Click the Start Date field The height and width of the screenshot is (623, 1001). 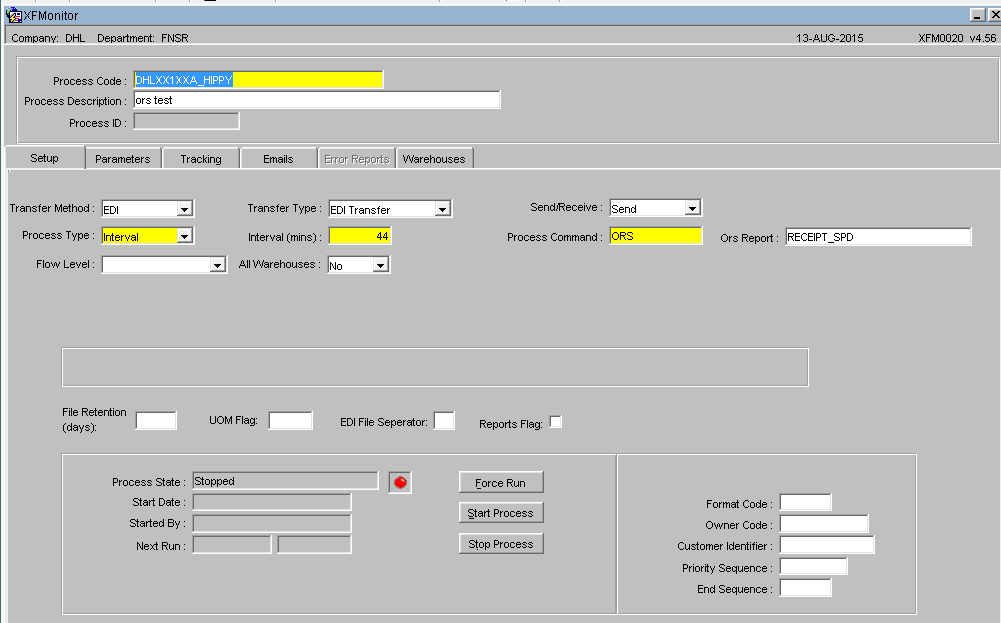tap(272, 502)
